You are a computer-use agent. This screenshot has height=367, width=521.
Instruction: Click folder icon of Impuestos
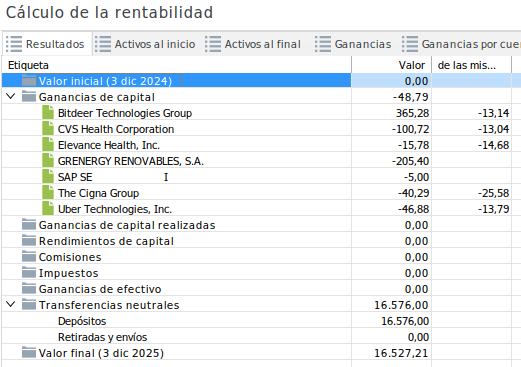click(29, 272)
